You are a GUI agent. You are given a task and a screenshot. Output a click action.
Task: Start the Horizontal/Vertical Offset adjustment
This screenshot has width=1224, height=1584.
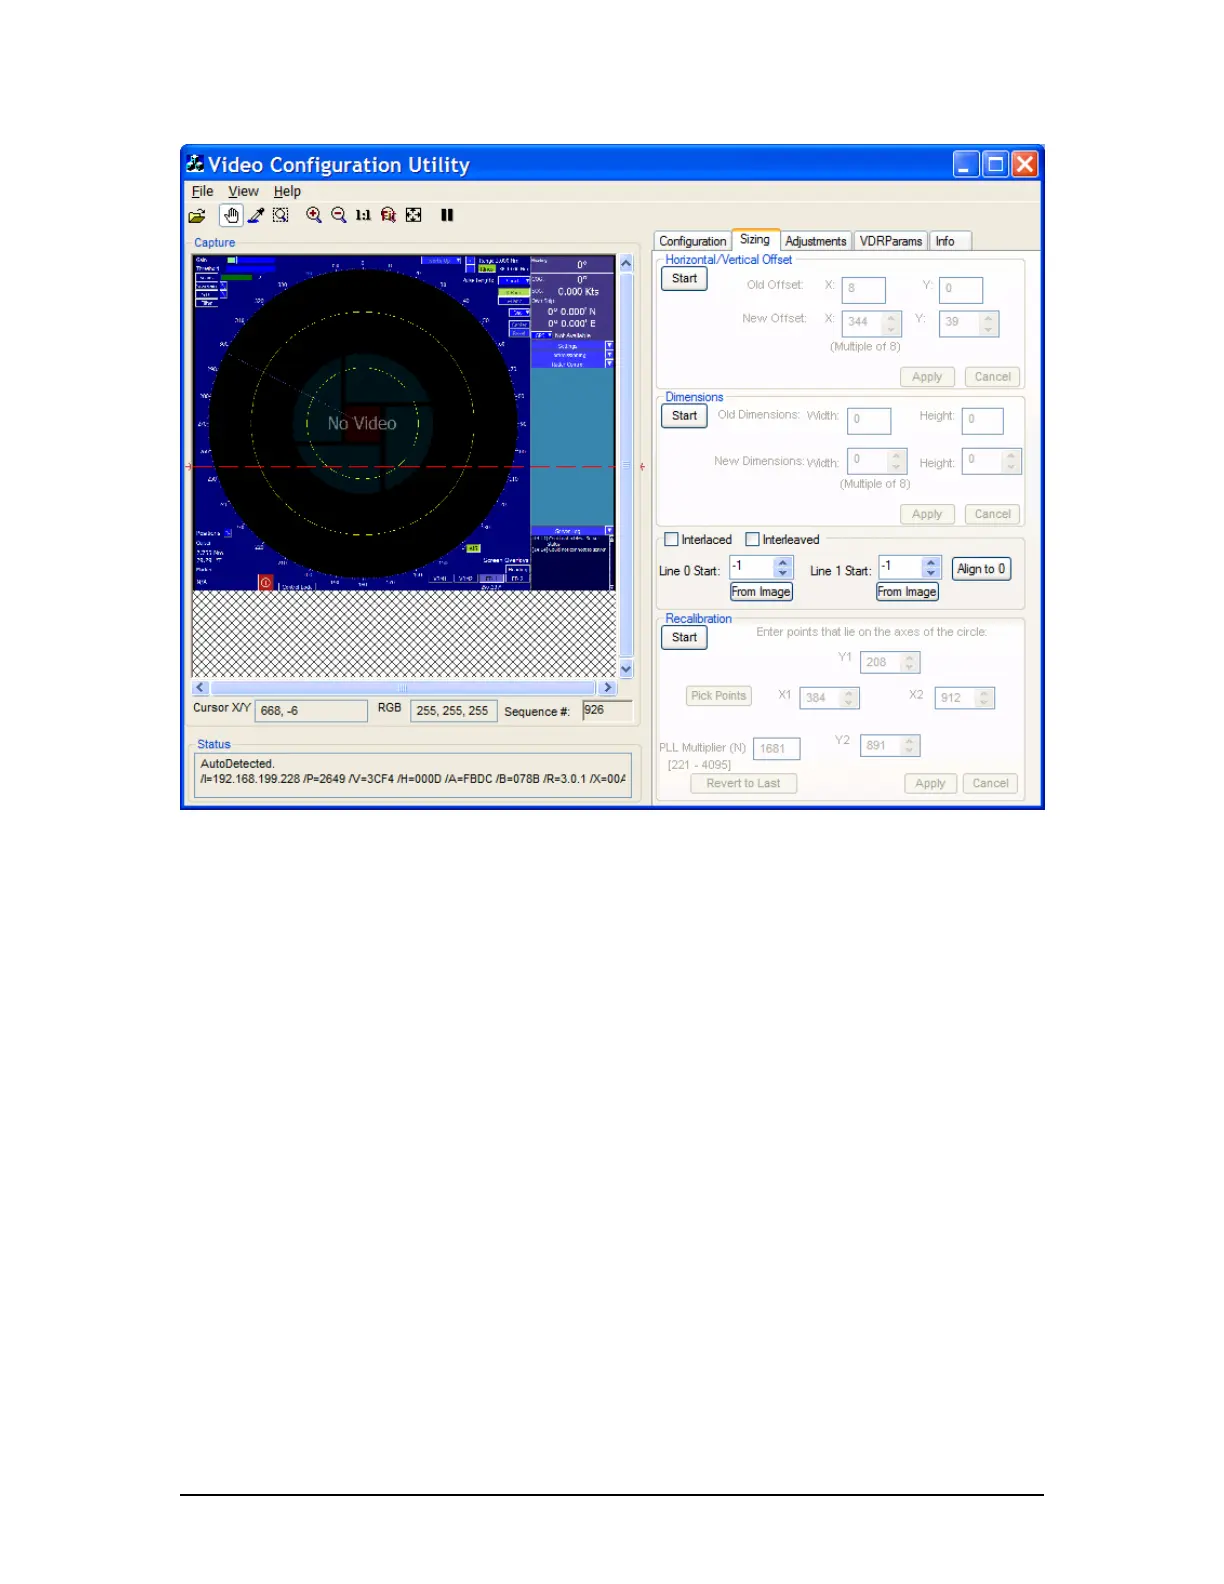tap(684, 279)
